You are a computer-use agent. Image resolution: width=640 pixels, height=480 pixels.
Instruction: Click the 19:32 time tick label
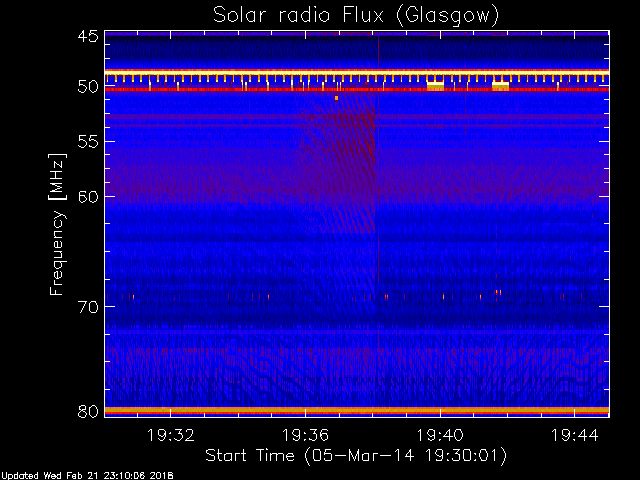click(x=171, y=435)
